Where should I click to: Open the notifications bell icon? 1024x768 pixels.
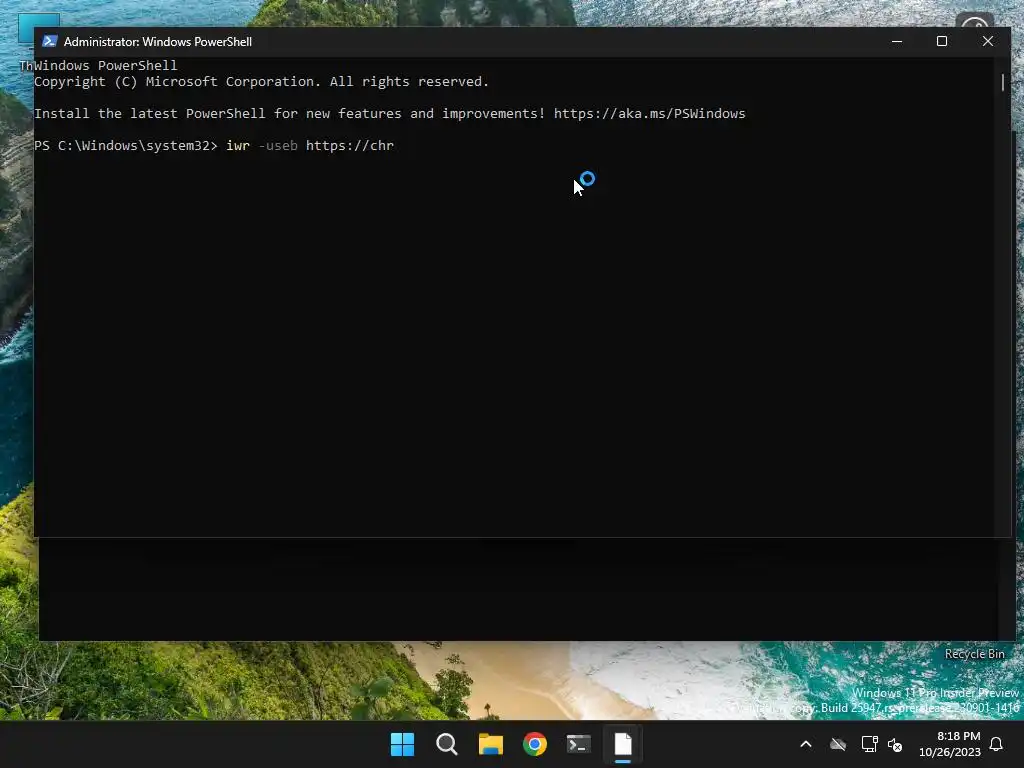coord(997,744)
